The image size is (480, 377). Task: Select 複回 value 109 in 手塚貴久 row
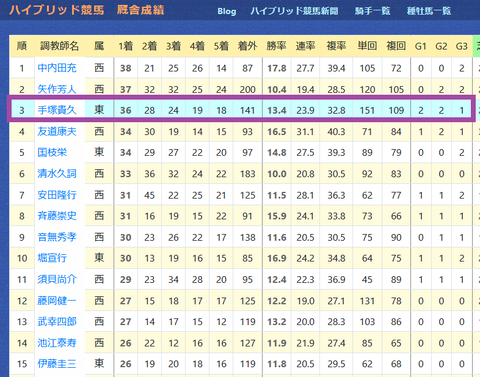click(x=396, y=110)
